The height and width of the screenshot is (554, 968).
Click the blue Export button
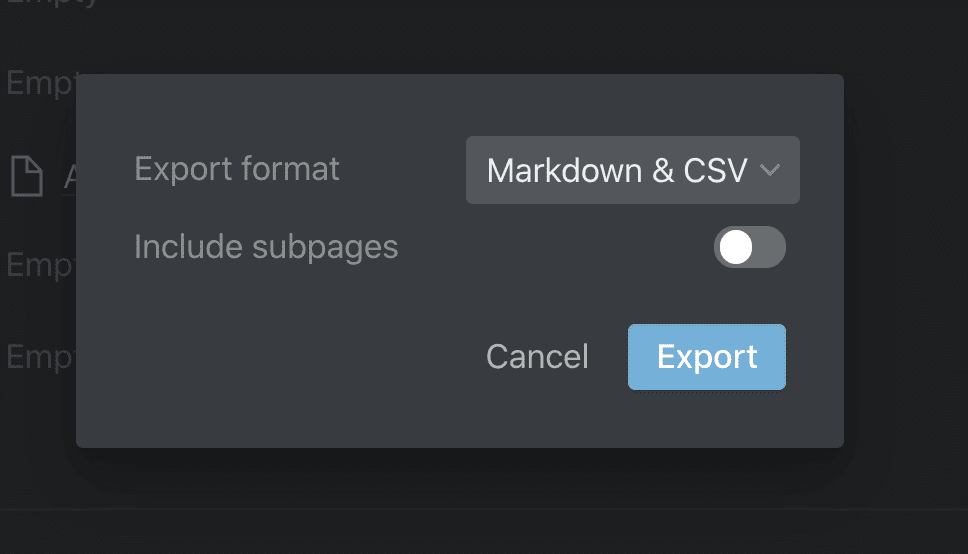click(x=707, y=357)
